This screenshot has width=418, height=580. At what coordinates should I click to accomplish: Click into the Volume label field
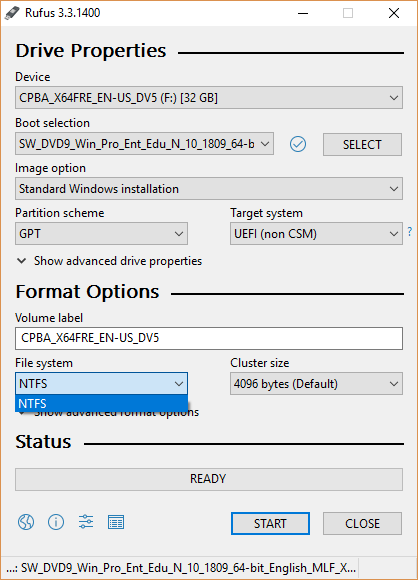(x=209, y=338)
